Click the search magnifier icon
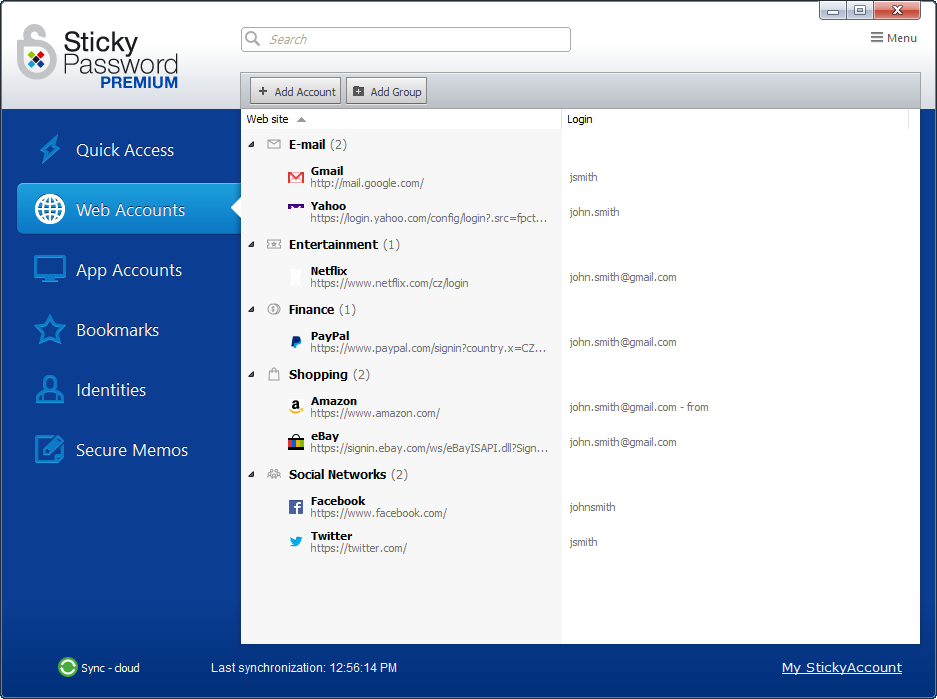 [253, 39]
